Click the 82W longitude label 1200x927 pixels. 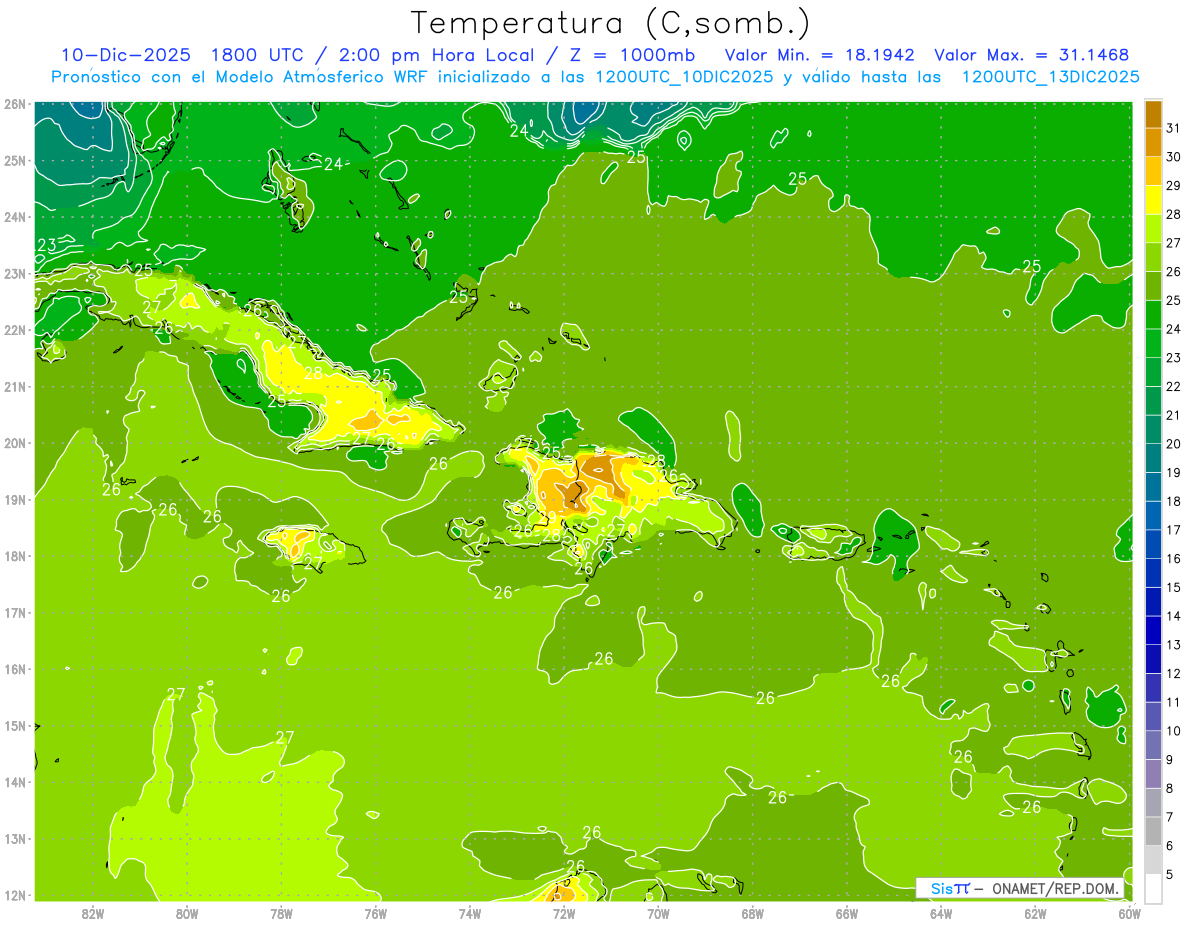(x=92, y=913)
